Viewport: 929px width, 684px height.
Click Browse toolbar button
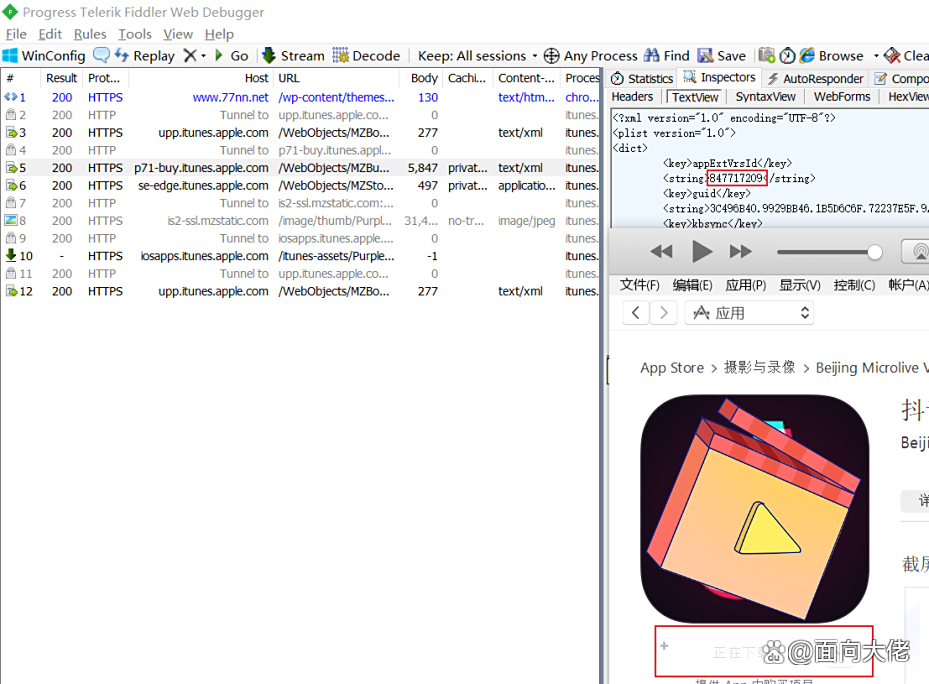[x=831, y=56]
